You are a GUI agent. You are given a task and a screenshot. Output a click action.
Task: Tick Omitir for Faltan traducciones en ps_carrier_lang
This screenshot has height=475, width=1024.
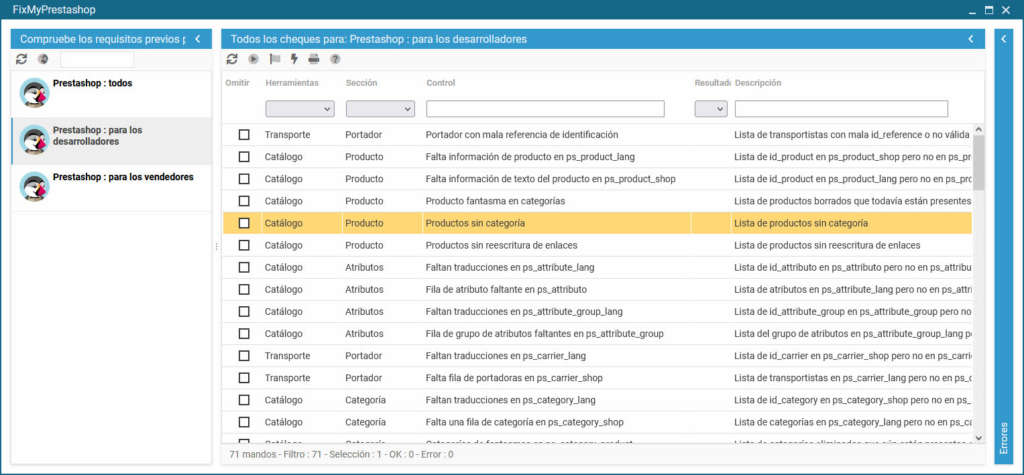tap(244, 356)
